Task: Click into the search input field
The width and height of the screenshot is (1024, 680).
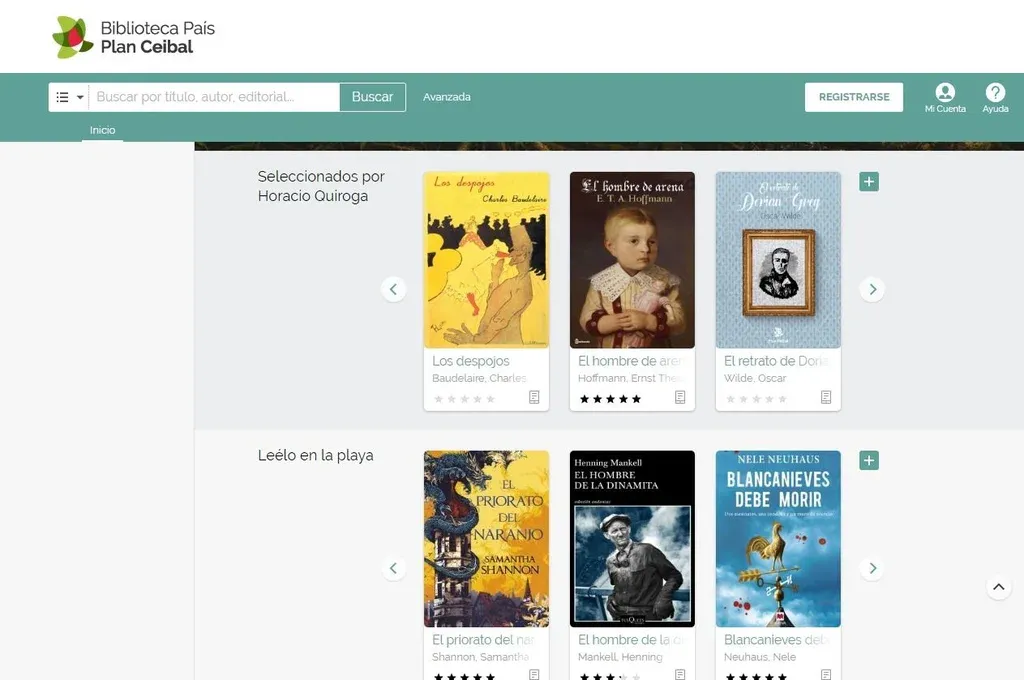Action: 214,97
